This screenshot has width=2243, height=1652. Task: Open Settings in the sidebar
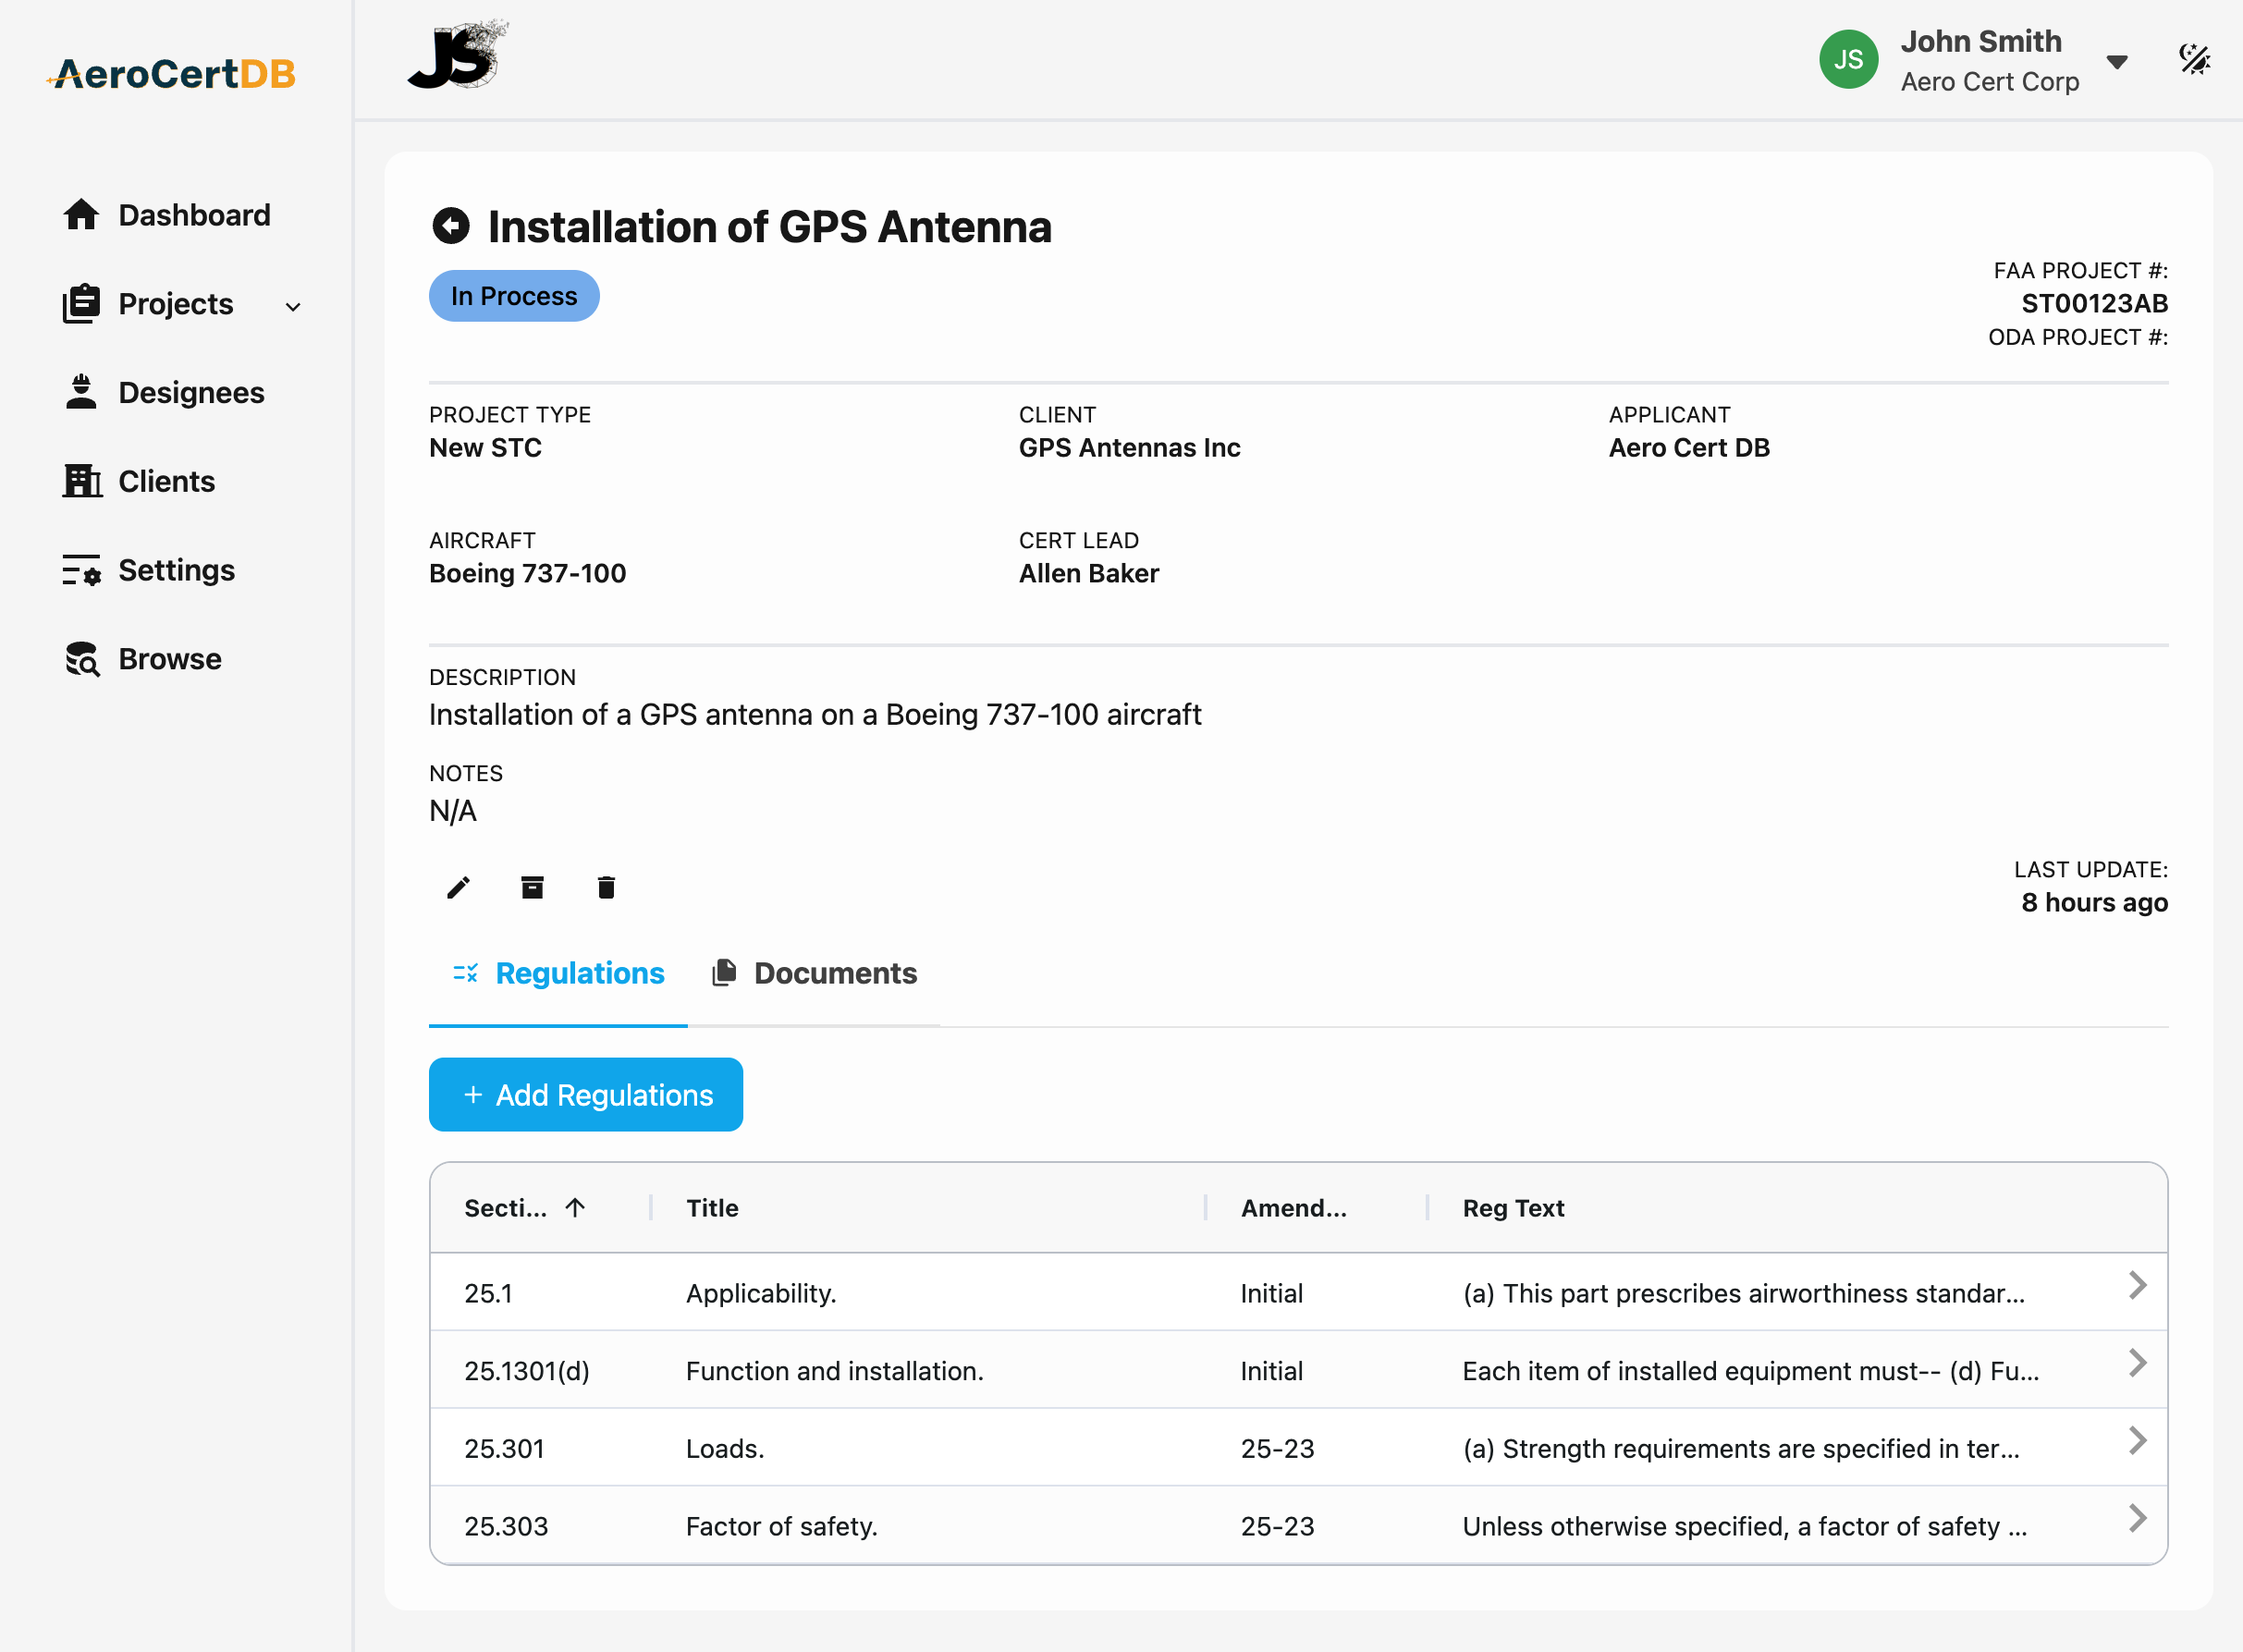[176, 570]
